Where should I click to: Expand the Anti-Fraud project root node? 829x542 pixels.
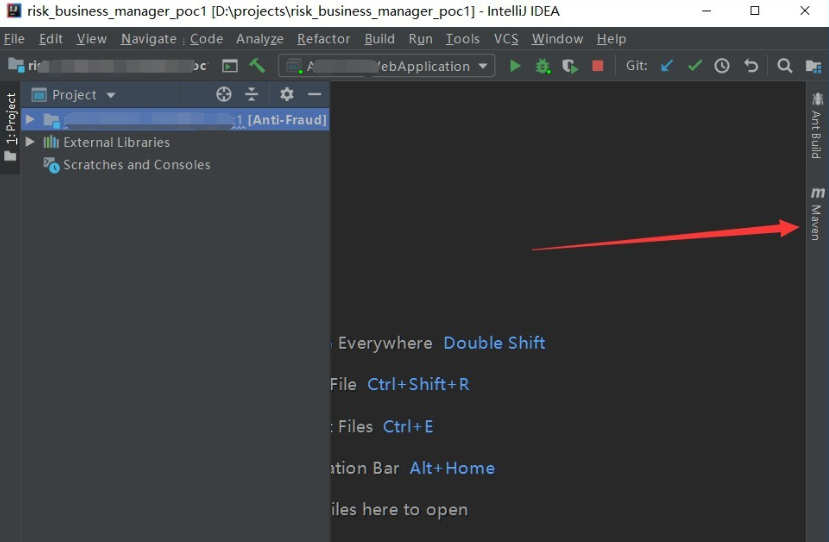[30, 120]
